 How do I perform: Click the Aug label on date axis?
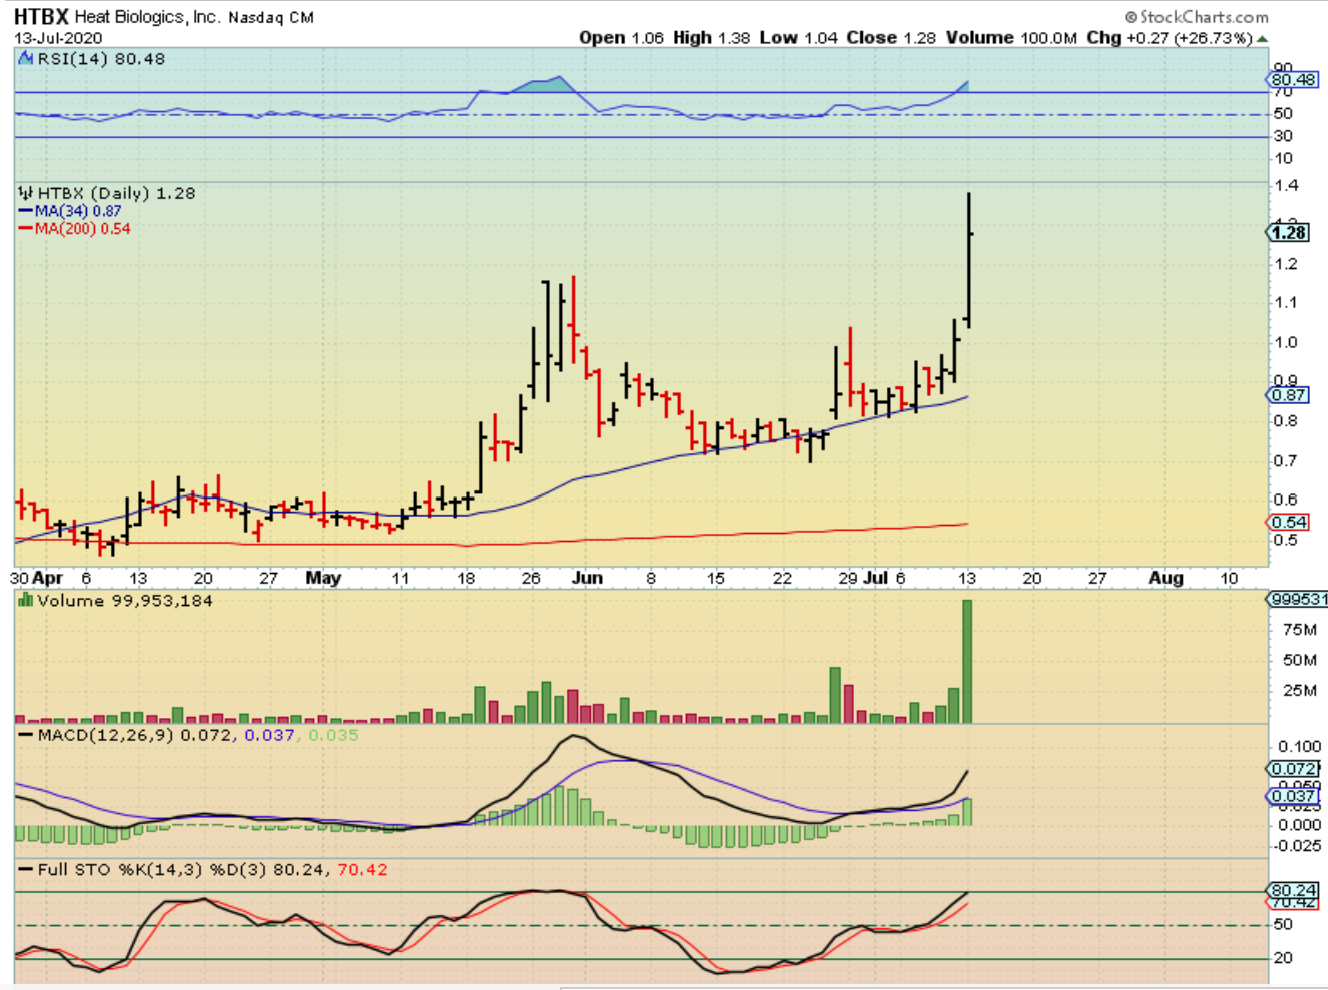(1166, 578)
